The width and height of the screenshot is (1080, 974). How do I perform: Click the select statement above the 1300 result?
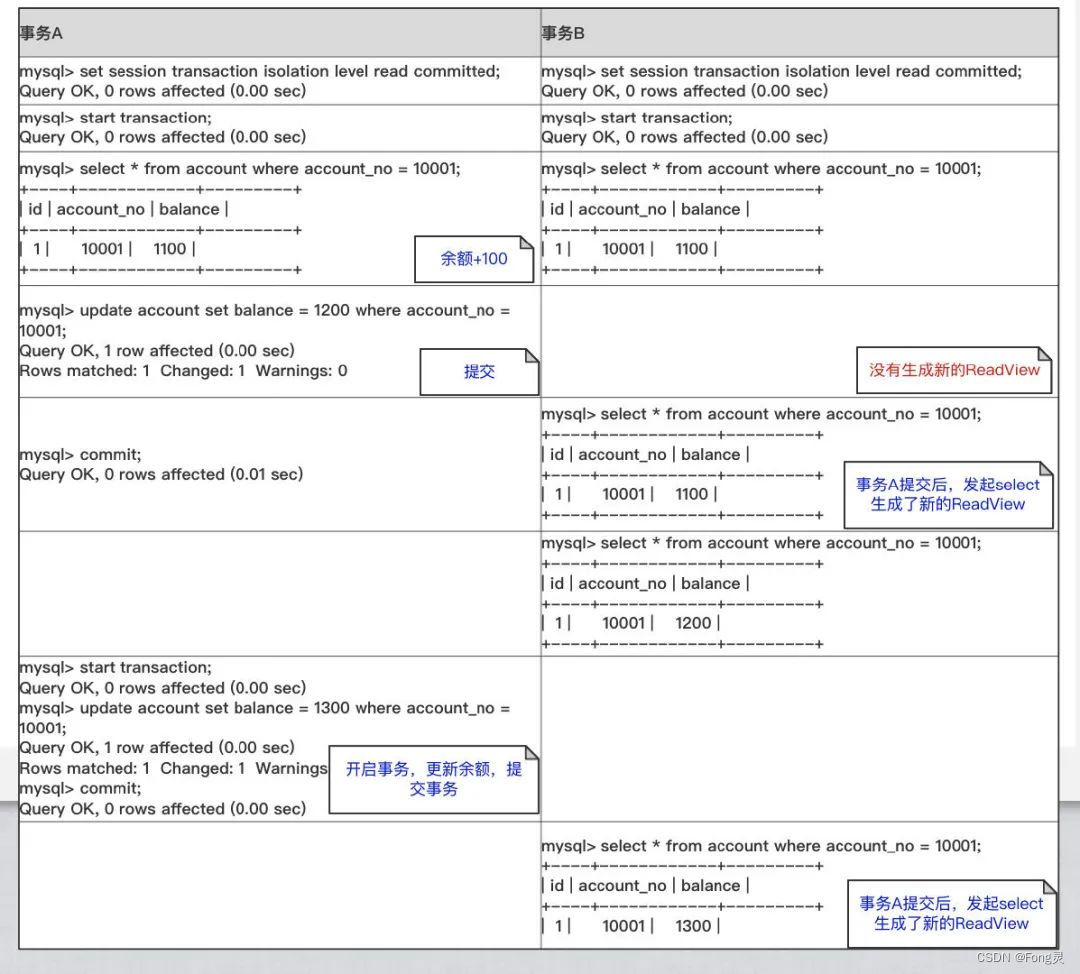(761, 847)
